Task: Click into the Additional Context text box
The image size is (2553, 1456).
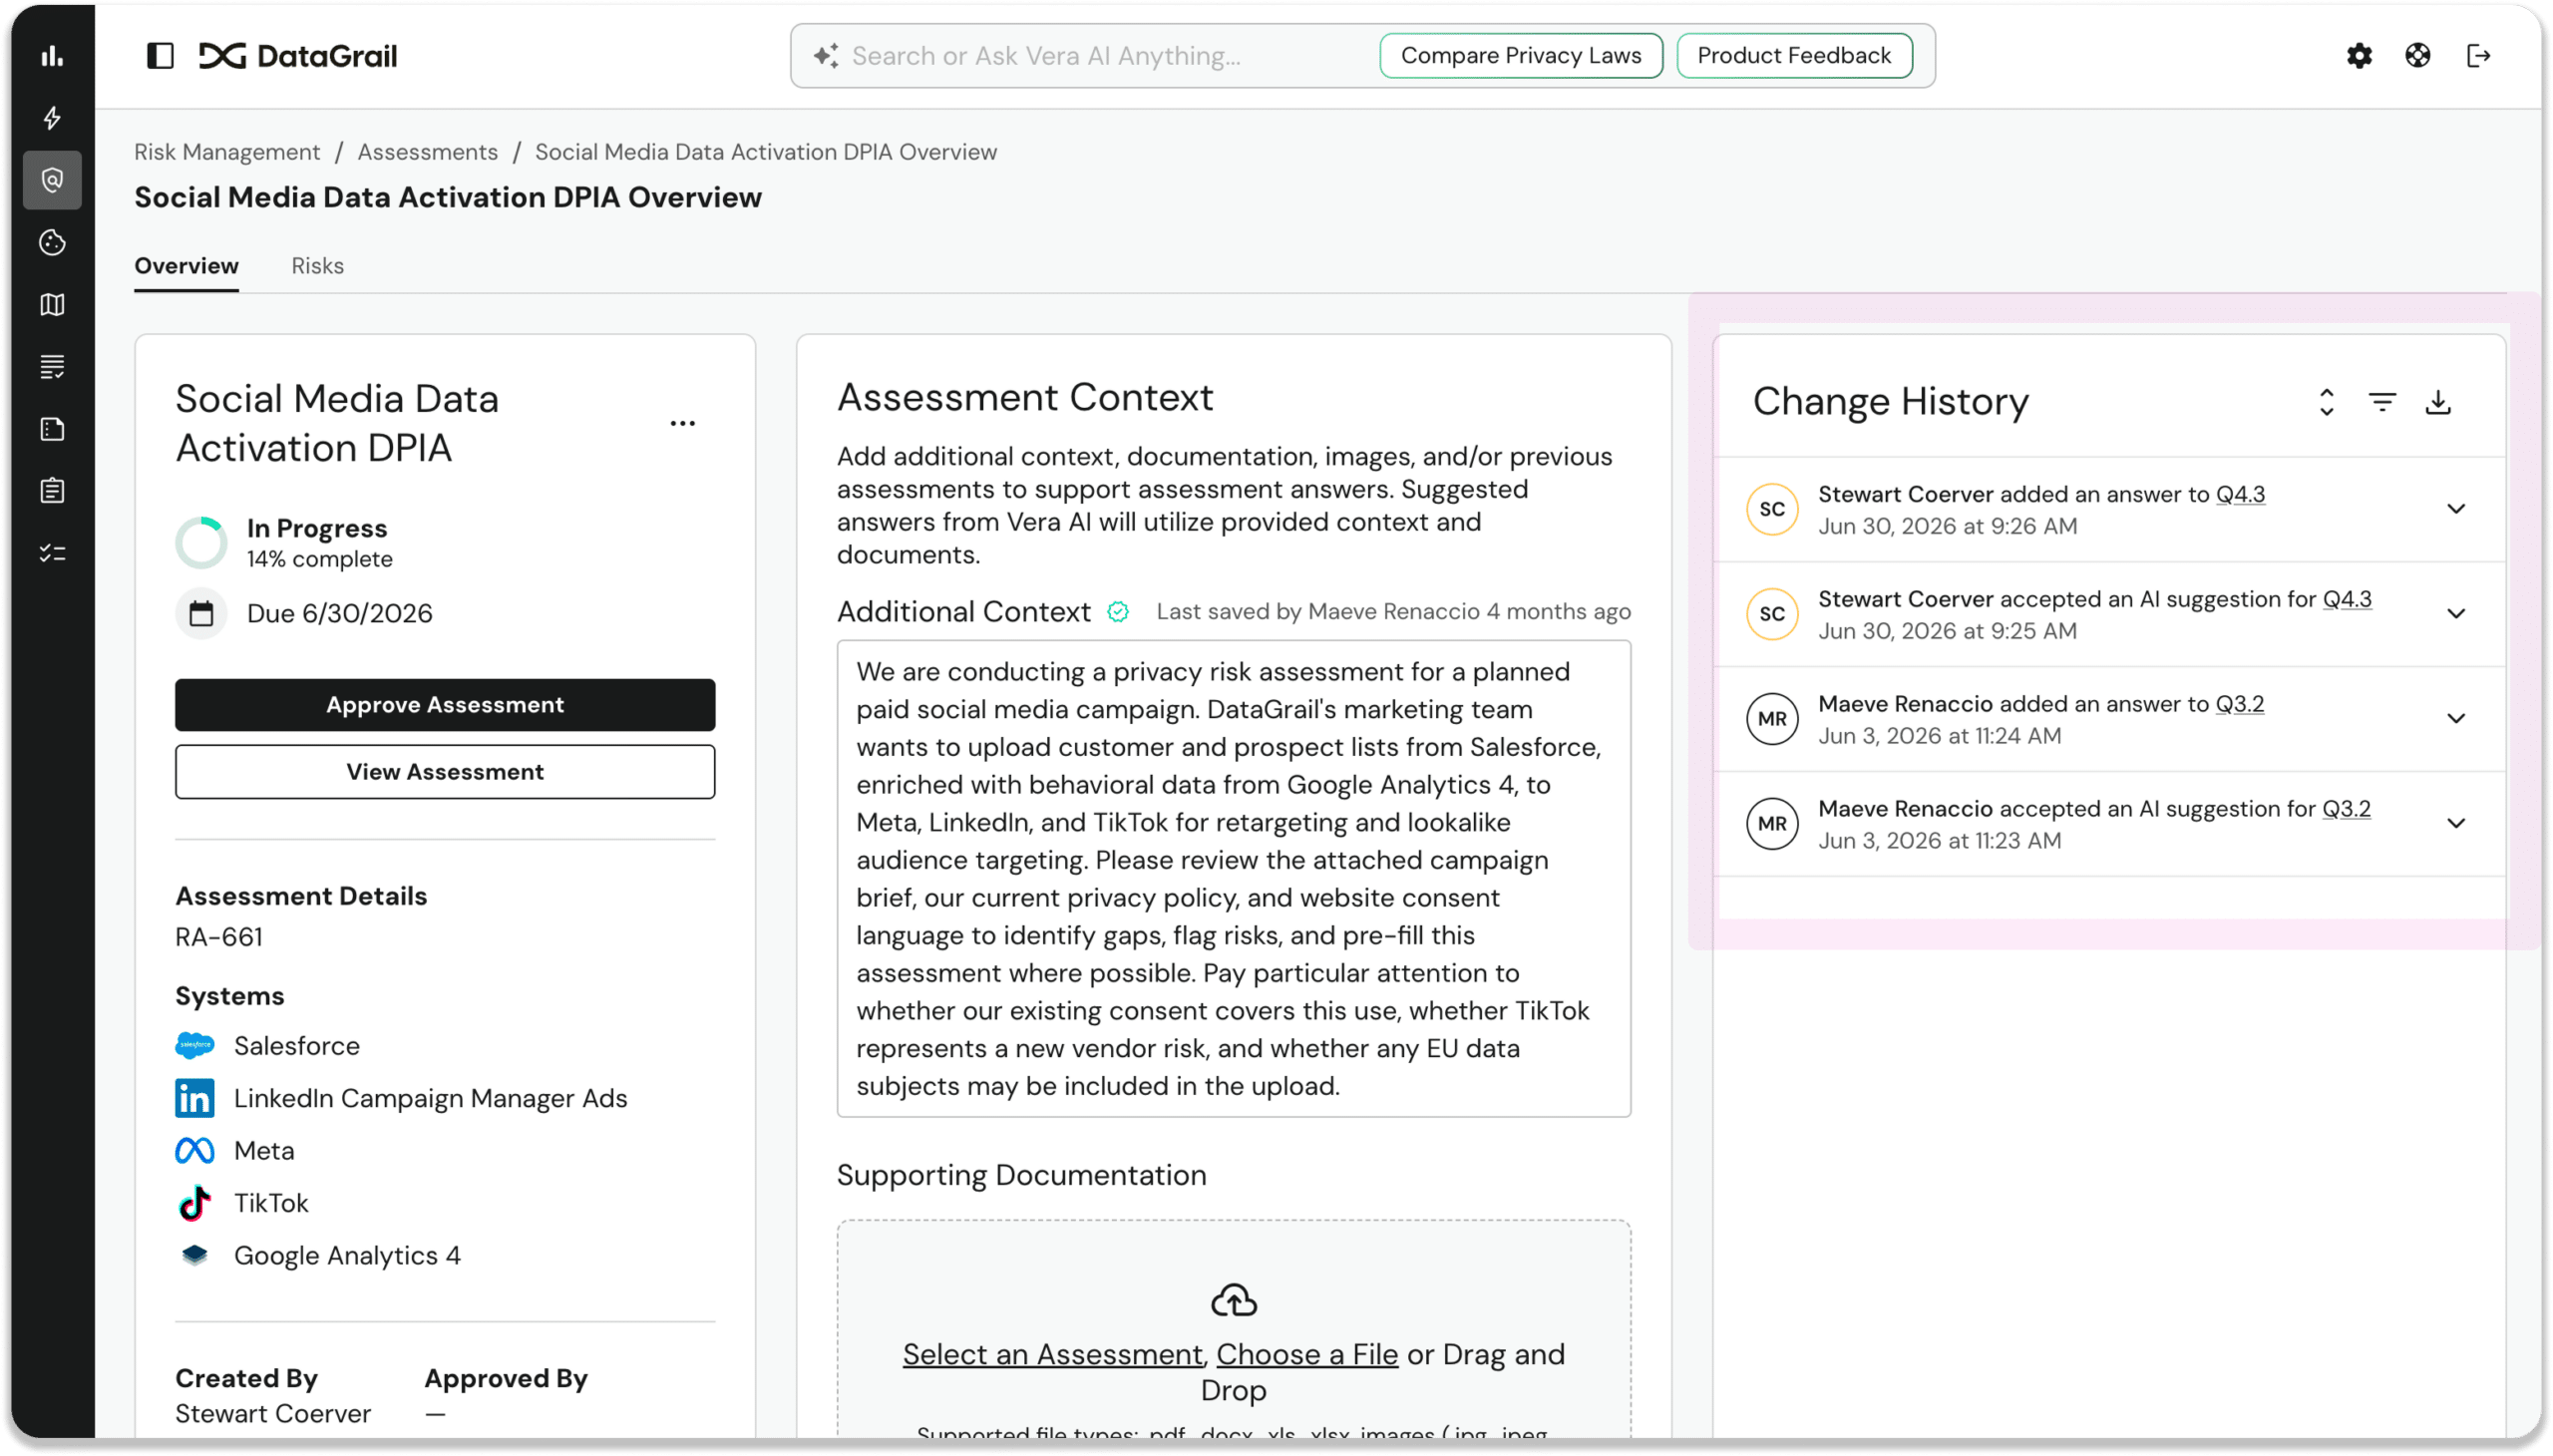Action: tap(1233, 879)
